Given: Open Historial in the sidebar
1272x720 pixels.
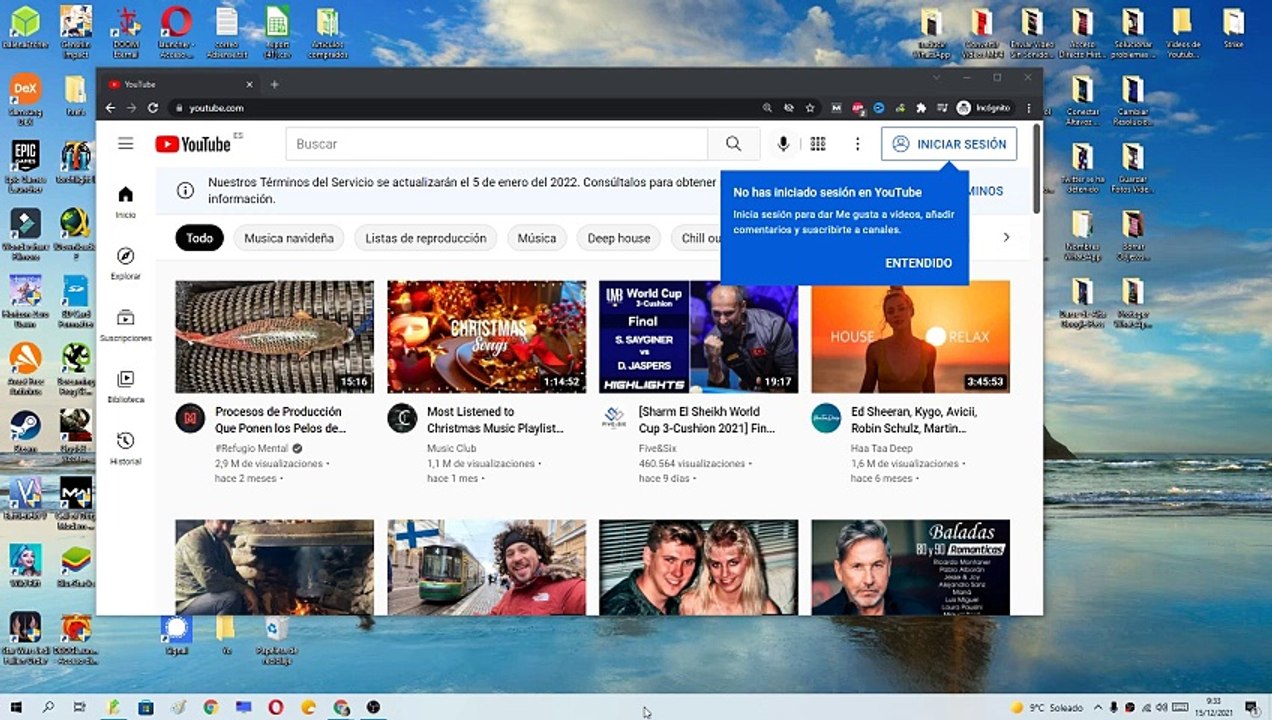Looking at the screenshot, I should (x=125, y=448).
